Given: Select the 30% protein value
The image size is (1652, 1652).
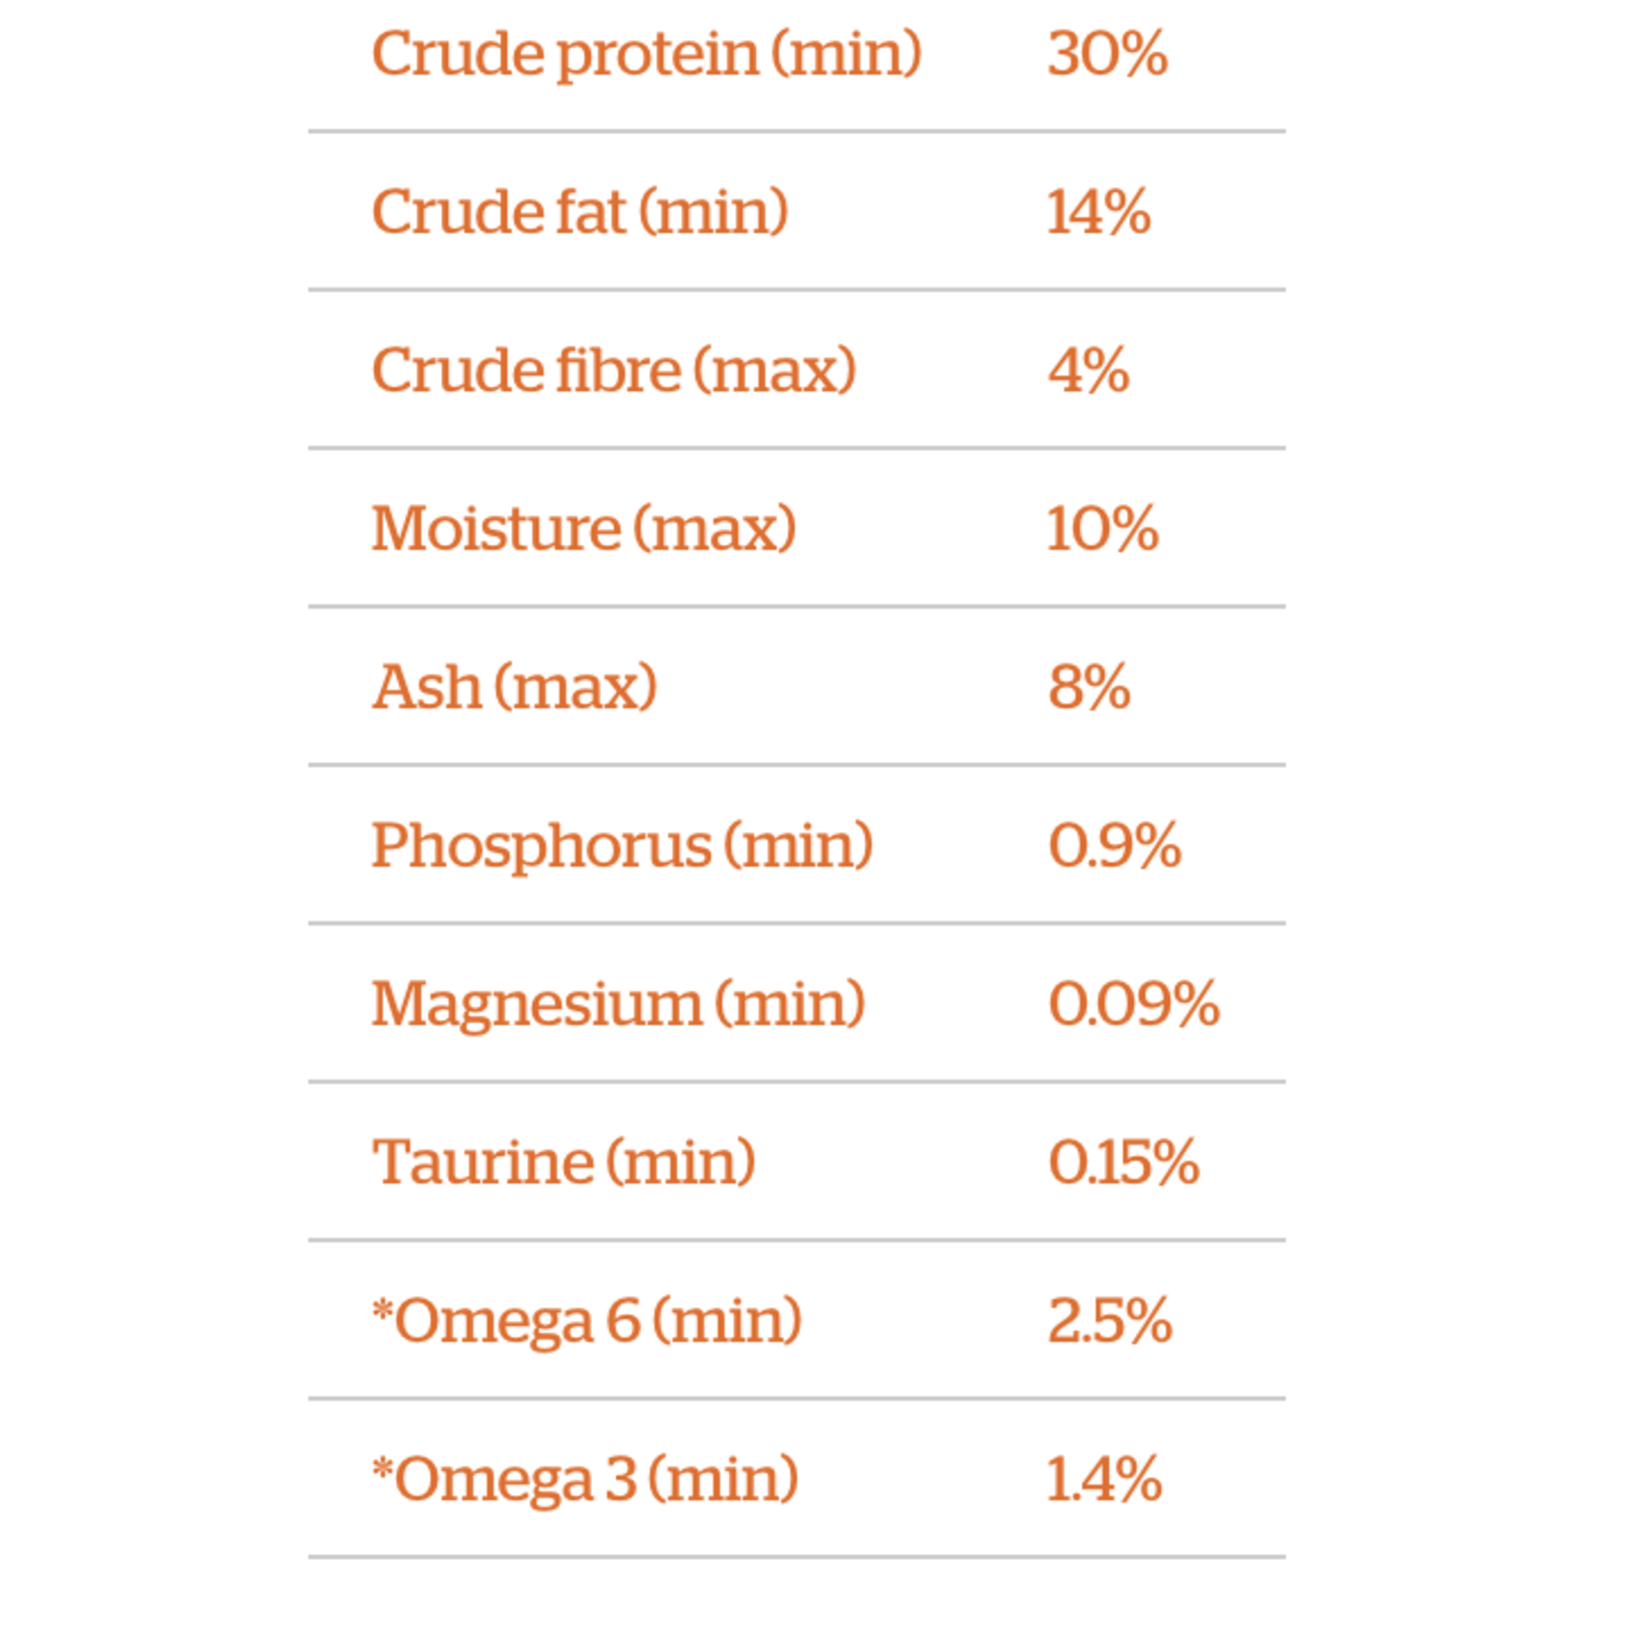Looking at the screenshot, I should (x=1107, y=53).
